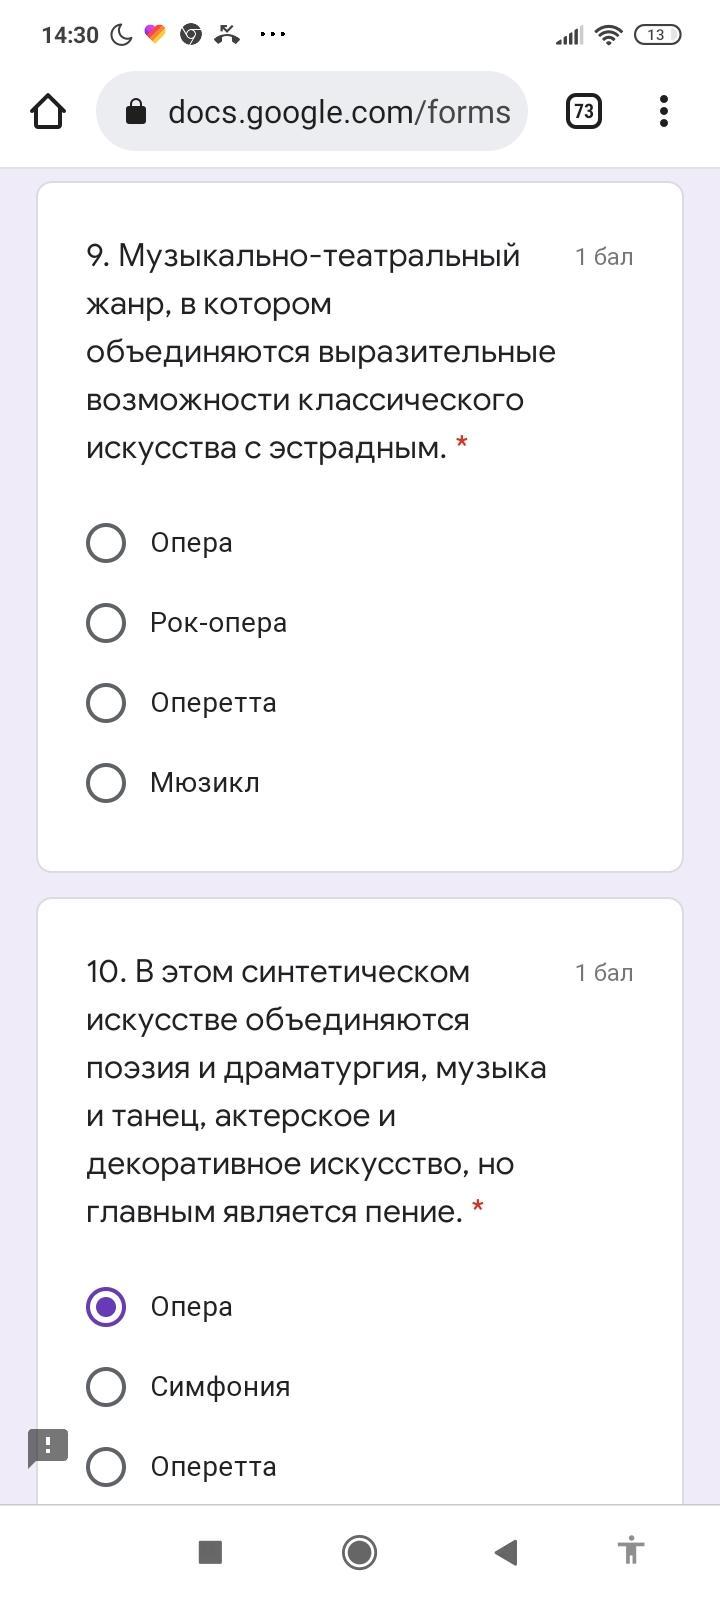This screenshot has width=720, height=1600.
Task: Tap the three-dots notification overflow in status bar
Action: tap(272, 34)
